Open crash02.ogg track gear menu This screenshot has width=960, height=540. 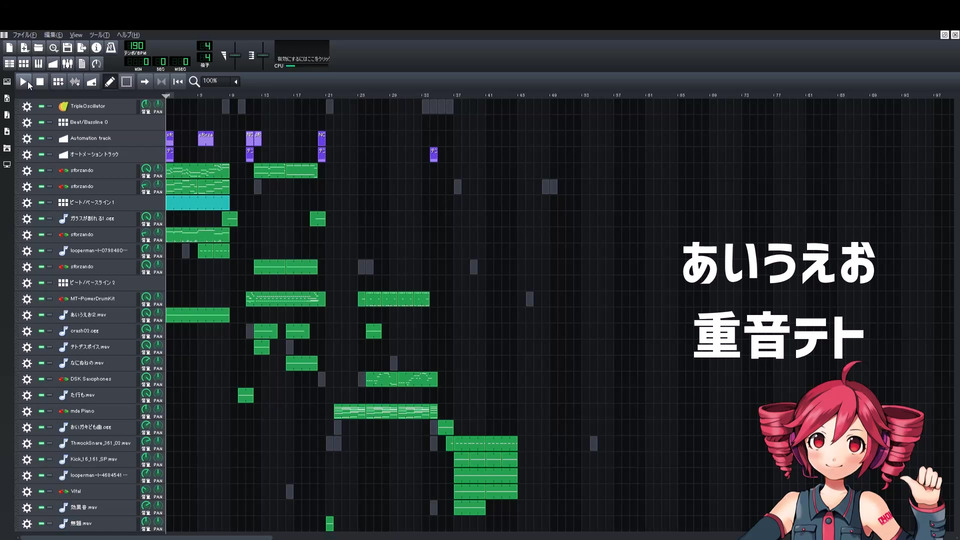27,331
